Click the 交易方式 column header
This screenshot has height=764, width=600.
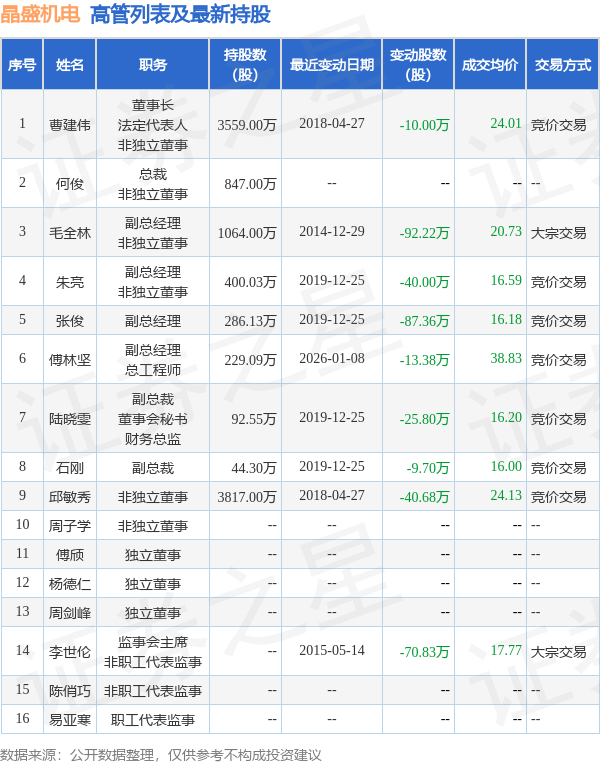pos(562,65)
